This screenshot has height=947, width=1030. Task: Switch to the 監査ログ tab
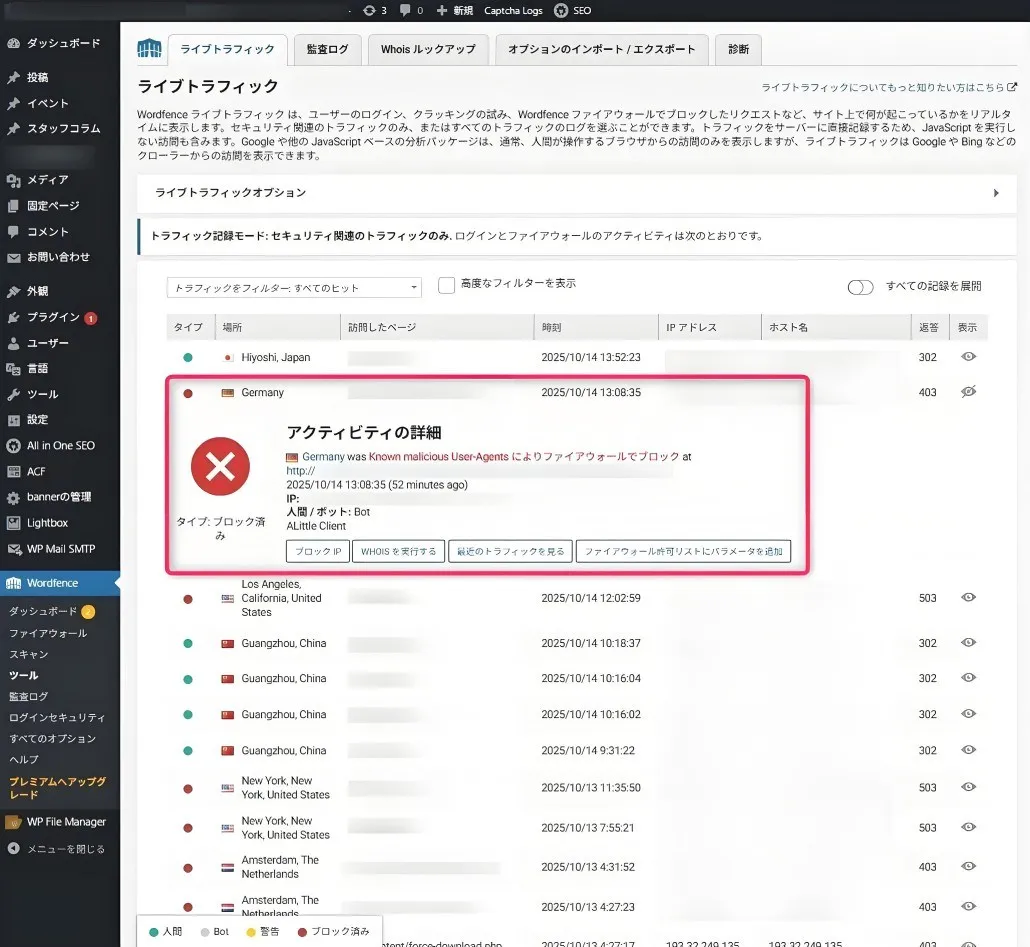[x=327, y=49]
